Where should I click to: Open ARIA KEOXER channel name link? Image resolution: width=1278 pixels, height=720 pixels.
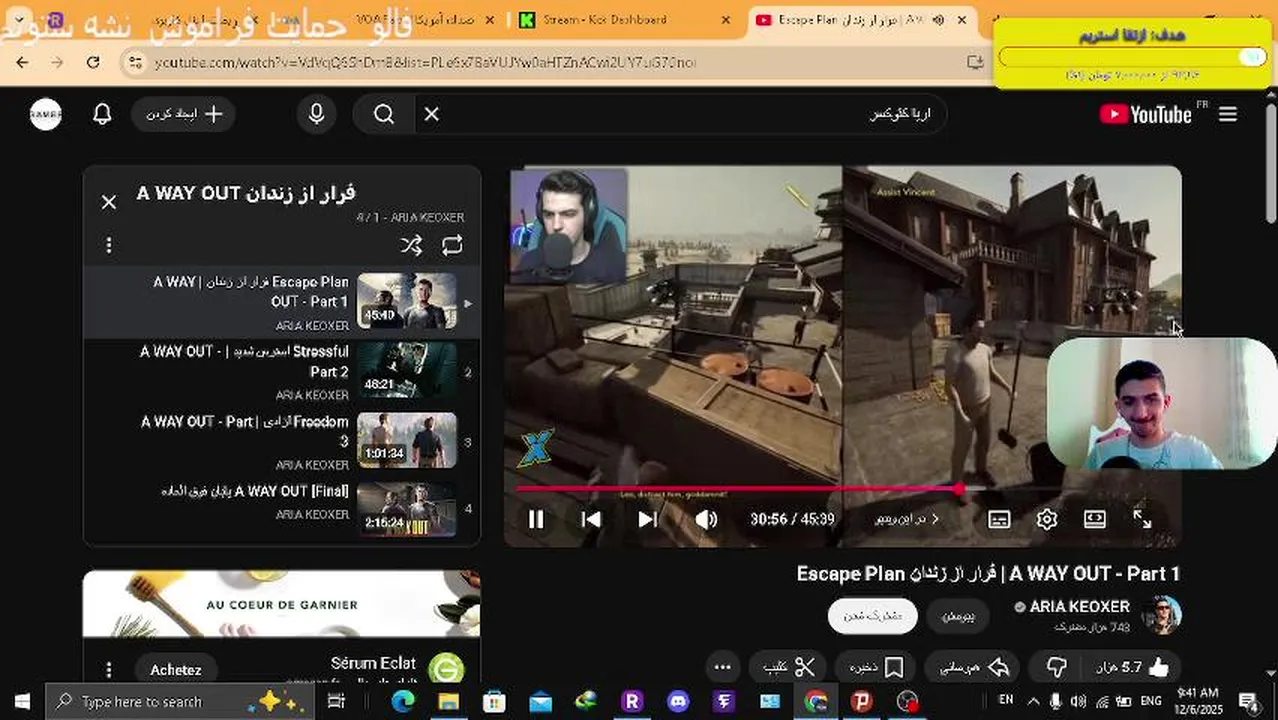(x=1079, y=606)
